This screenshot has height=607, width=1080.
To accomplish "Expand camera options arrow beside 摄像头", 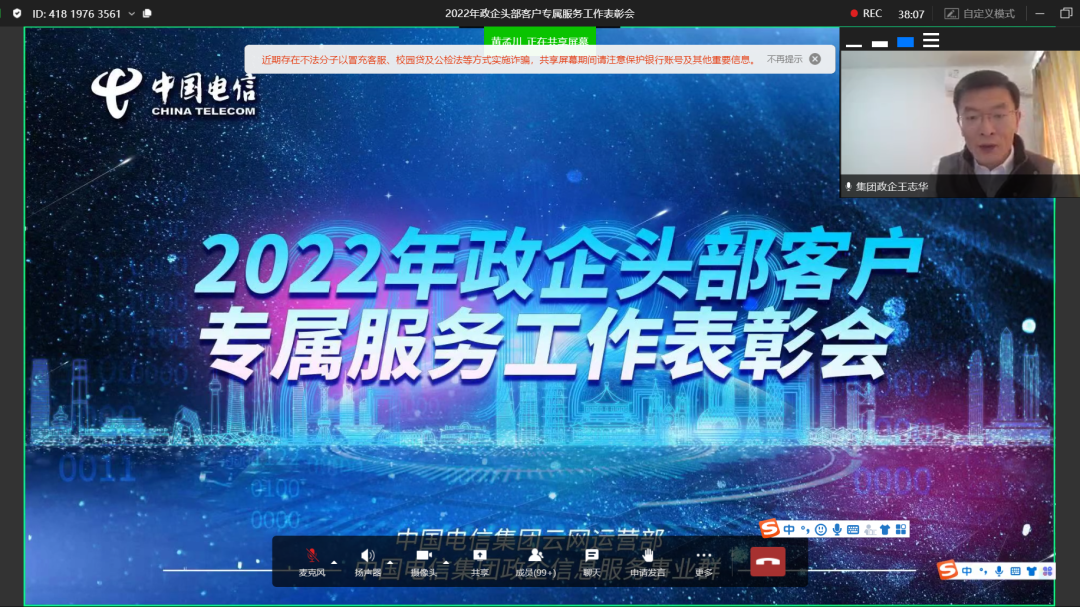I will coord(446,562).
